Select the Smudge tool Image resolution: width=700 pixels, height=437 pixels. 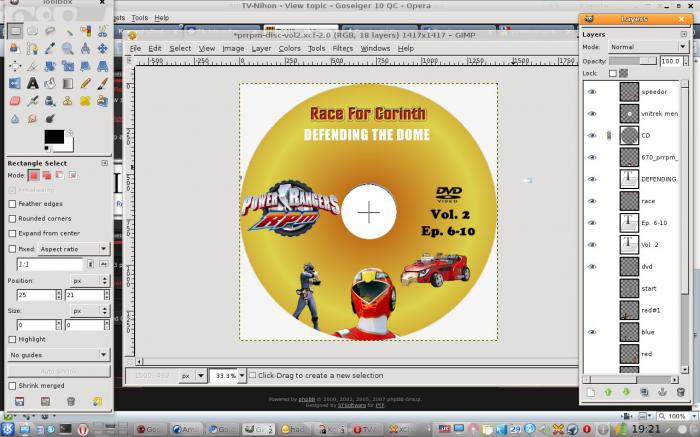[x=32, y=118]
